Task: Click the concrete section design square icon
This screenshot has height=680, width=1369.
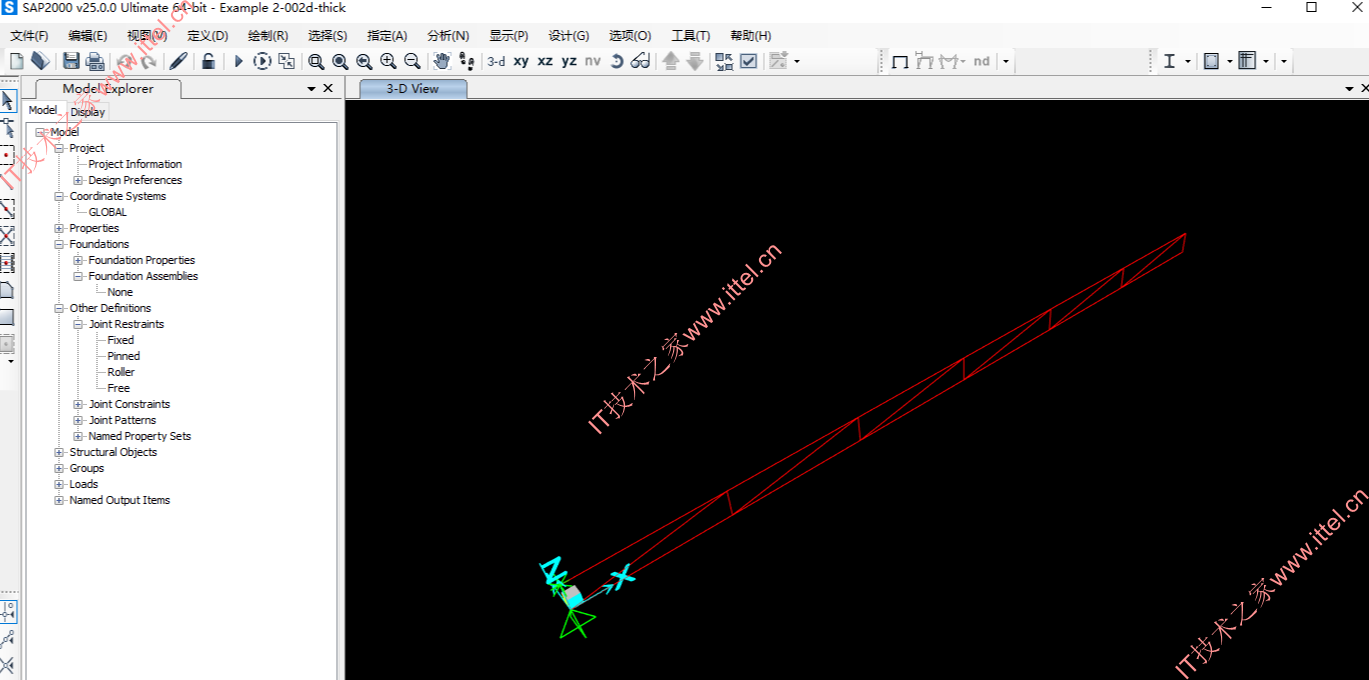Action: 1211,61
